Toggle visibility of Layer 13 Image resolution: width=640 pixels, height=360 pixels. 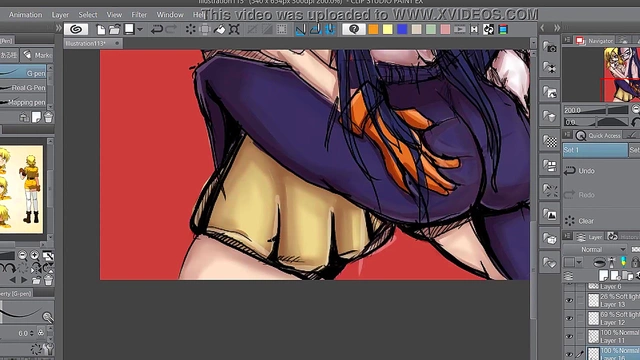[569, 301]
